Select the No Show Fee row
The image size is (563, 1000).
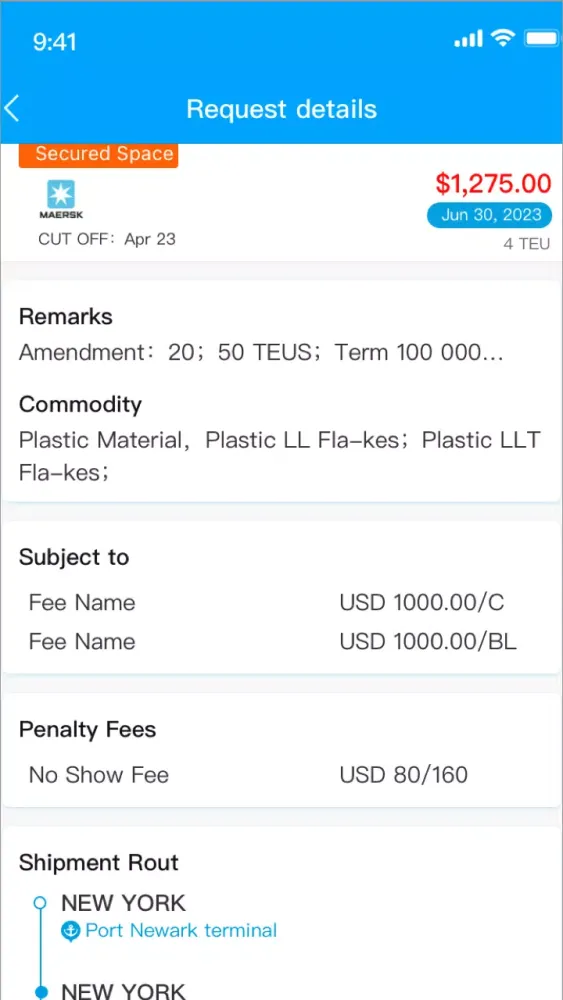pyautogui.click(x=281, y=775)
